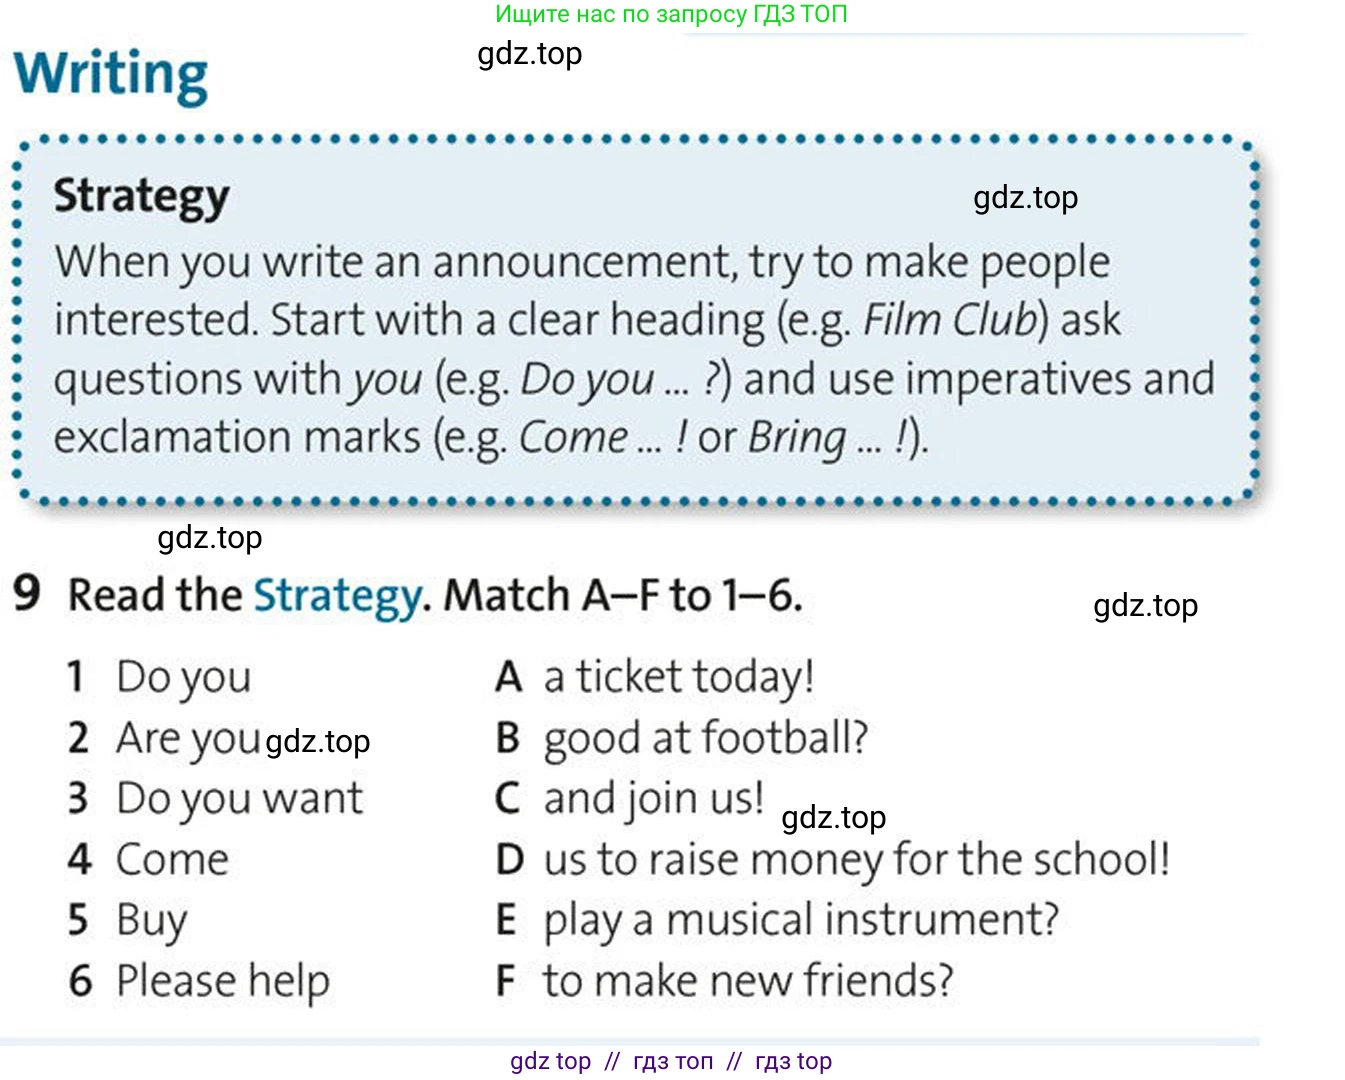This screenshot has width=1345, height=1080.
Task: Choose option A a ticket today
Action: point(655,677)
